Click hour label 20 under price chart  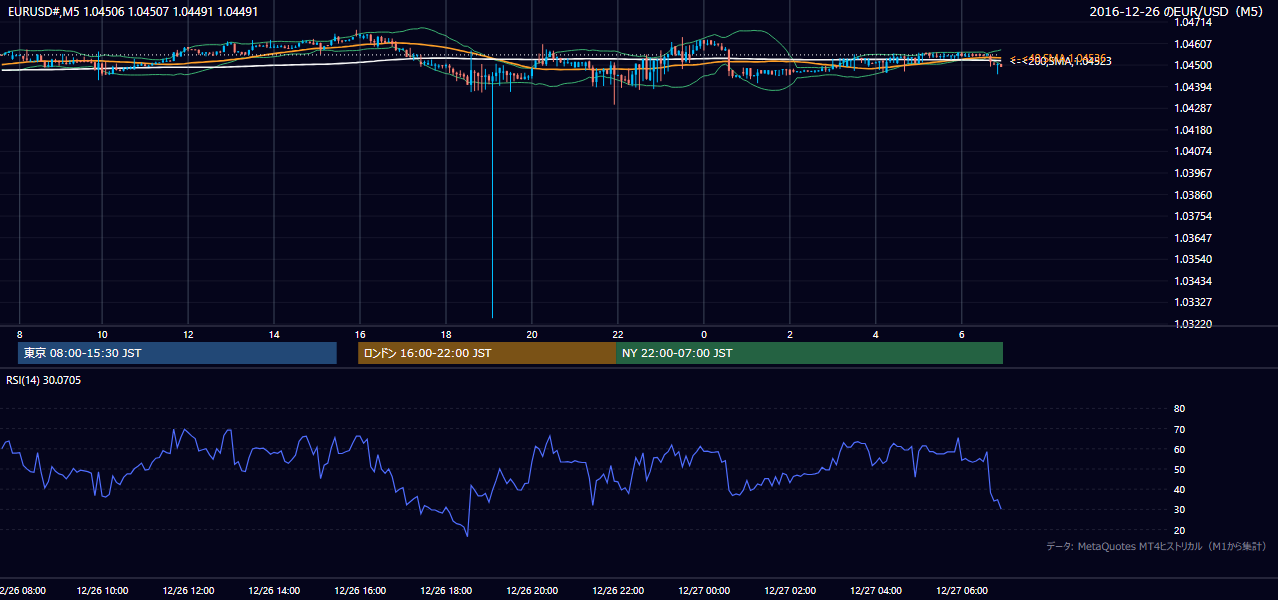click(532, 333)
